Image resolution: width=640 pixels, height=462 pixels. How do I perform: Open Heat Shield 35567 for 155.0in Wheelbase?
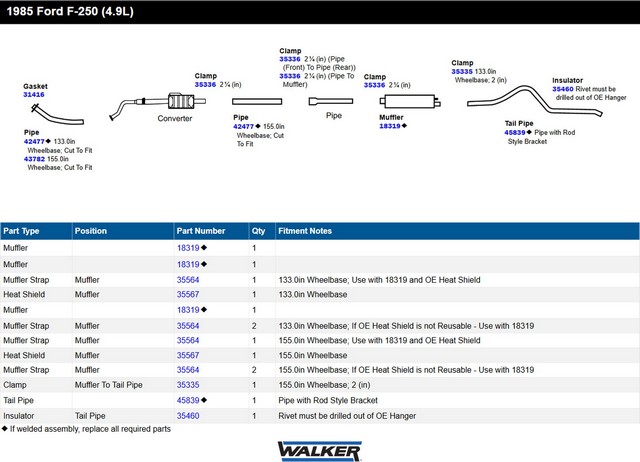tap(188, 355)
